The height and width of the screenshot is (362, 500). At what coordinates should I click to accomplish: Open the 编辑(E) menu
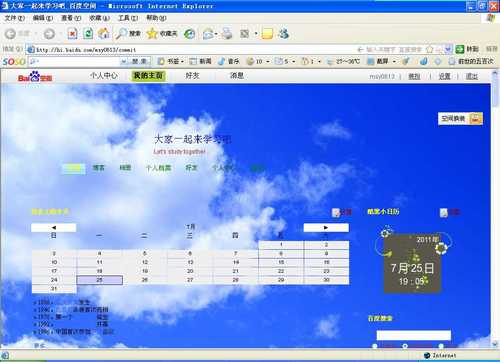[x=43, y=18]
